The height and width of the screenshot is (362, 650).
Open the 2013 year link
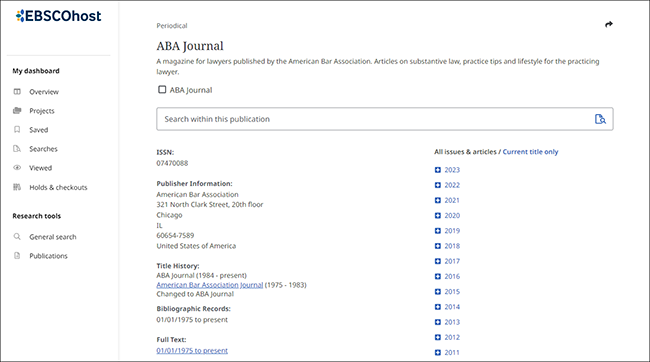452,322
